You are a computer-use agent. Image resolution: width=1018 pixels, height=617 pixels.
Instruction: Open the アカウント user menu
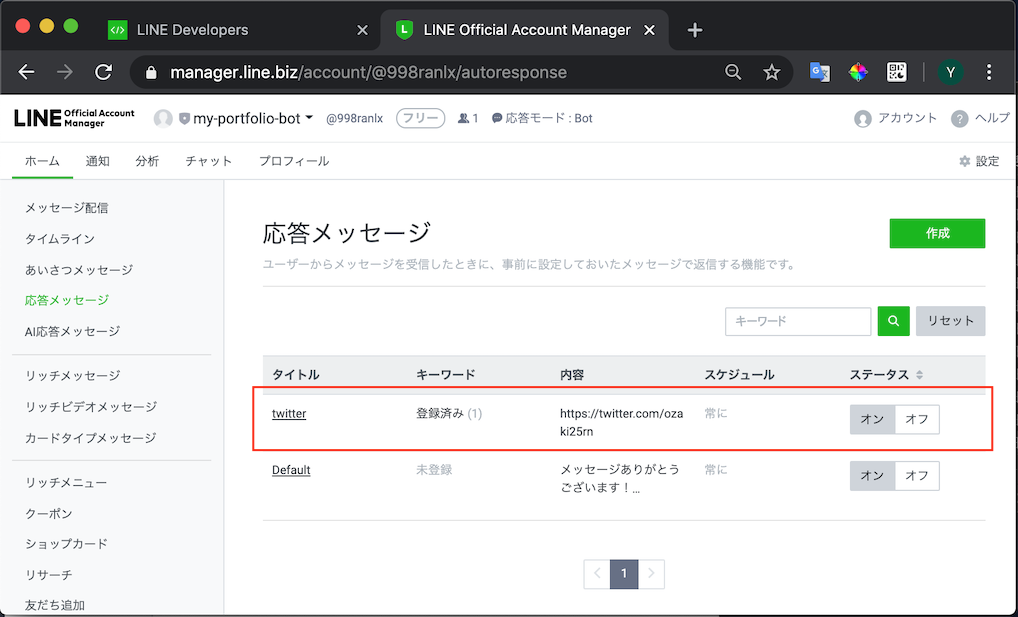895,118
